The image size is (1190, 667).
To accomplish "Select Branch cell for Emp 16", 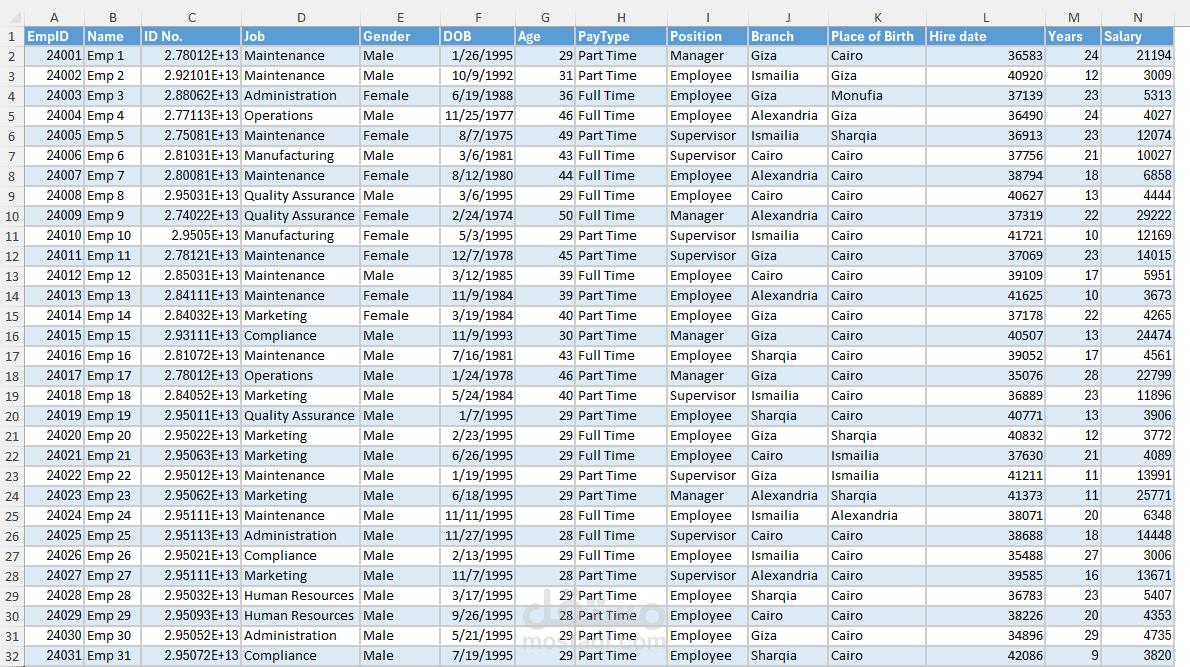I will coord(788,355).
